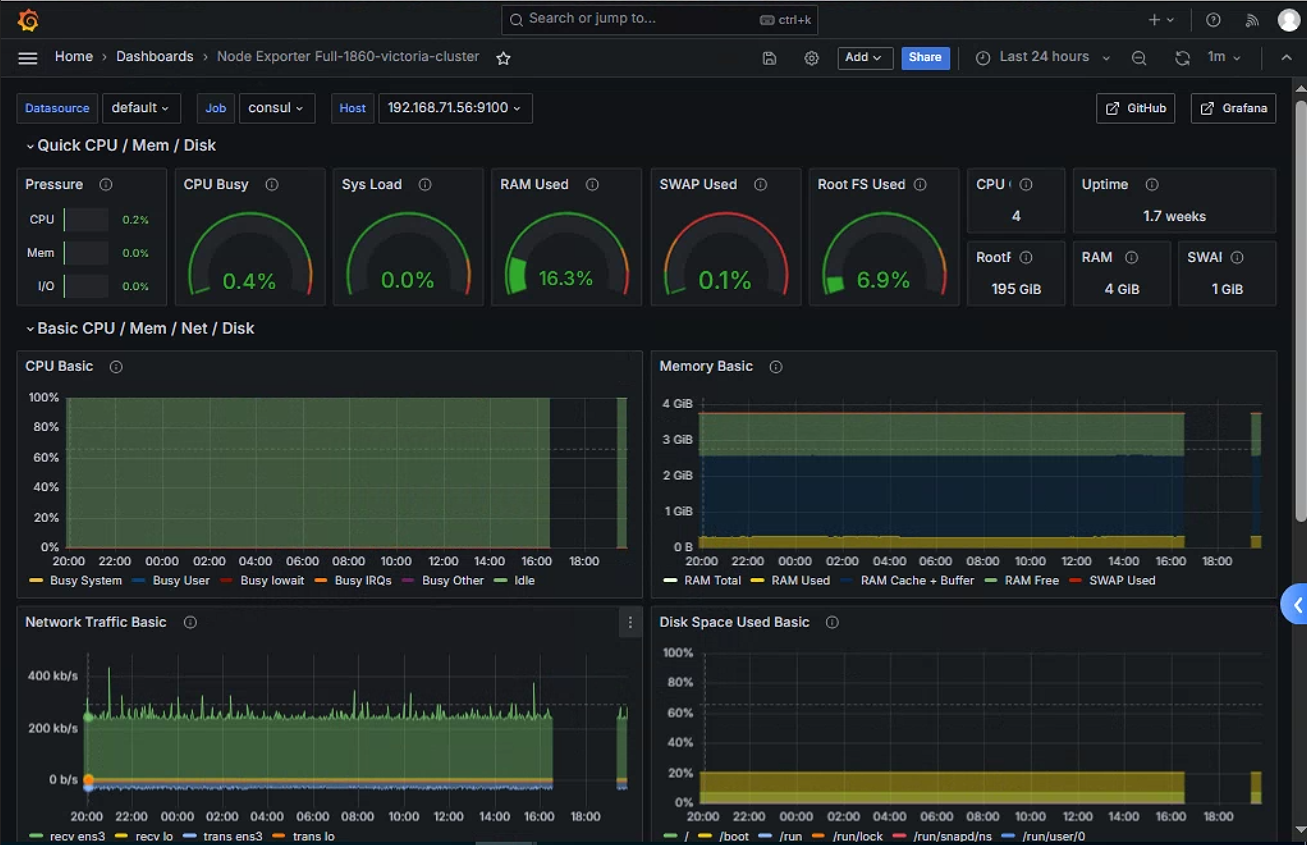Click the Grafana logo icon
The image size is (1307, 845).
(28, 20)
